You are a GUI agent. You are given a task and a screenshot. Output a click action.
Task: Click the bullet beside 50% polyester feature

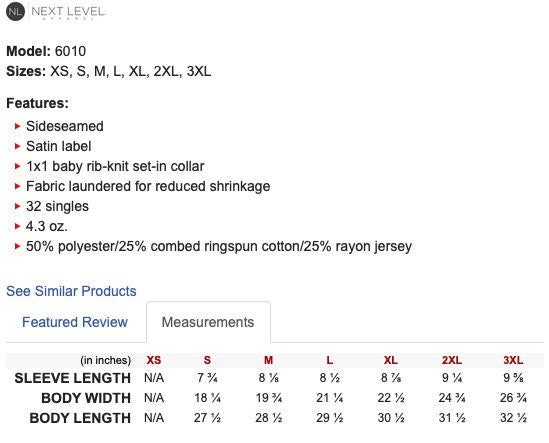click(18, 247)
